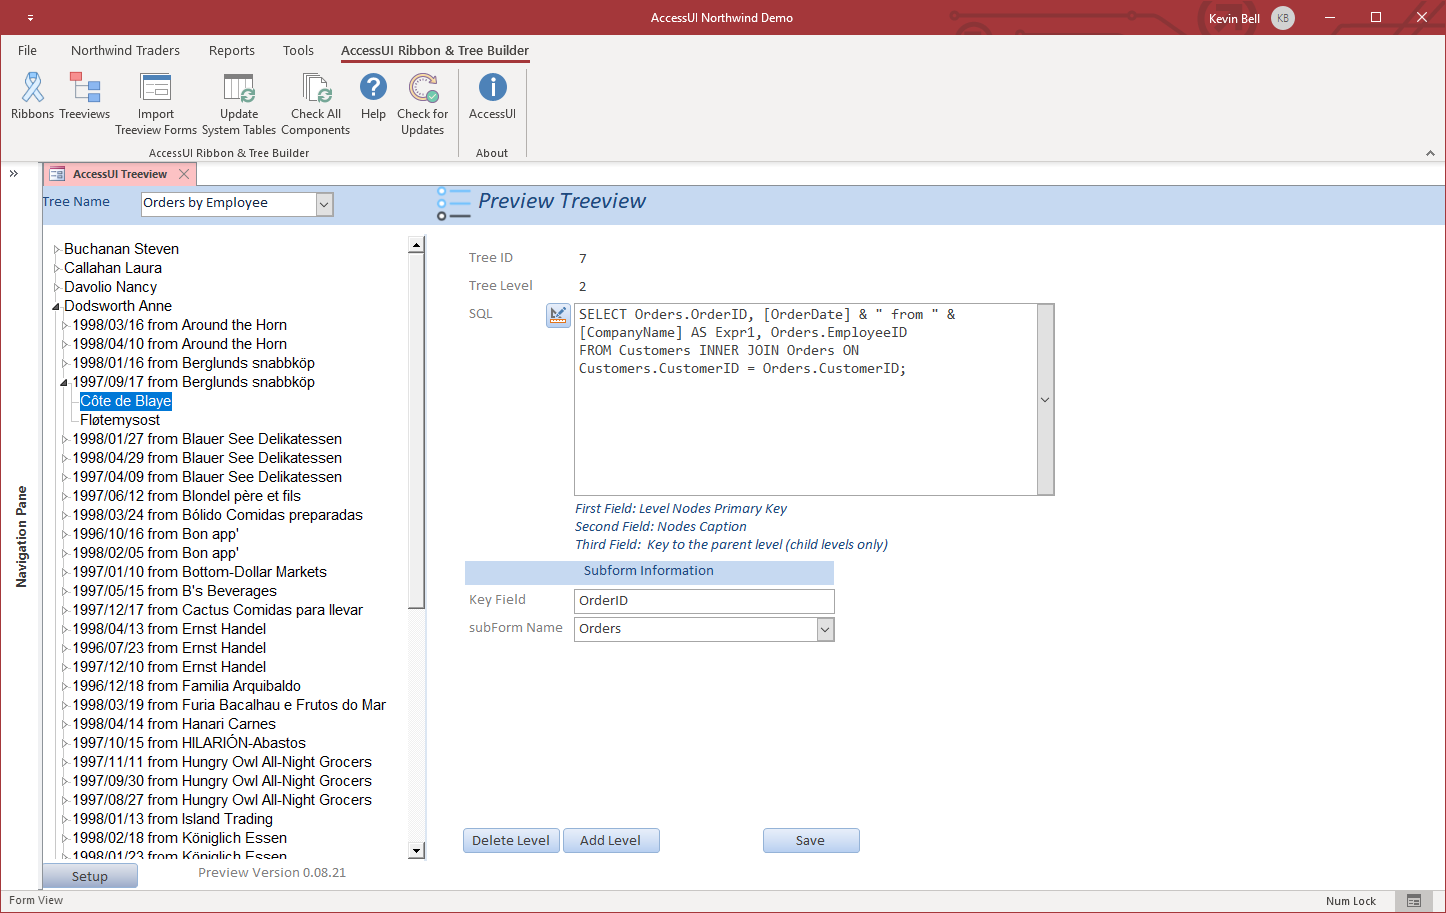Save the treeview level settings
The image size is (1446, 913).
pos(810,841)
